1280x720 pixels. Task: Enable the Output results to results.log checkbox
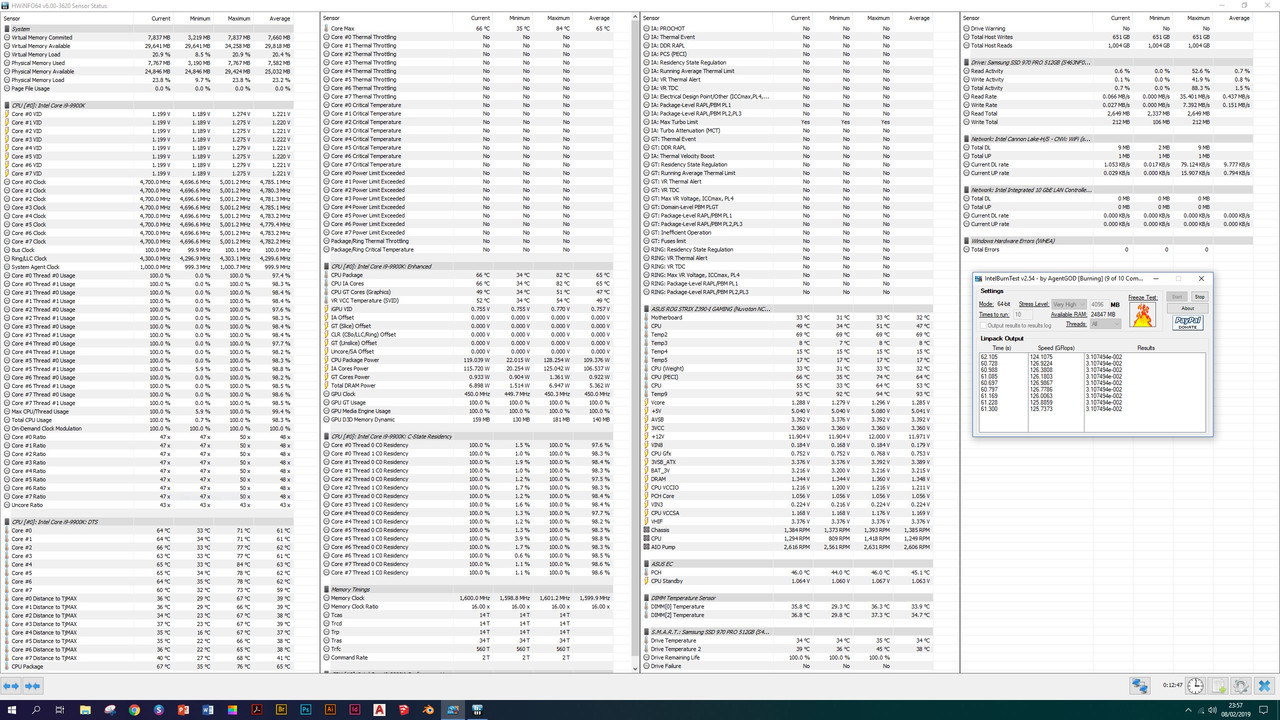983,324
